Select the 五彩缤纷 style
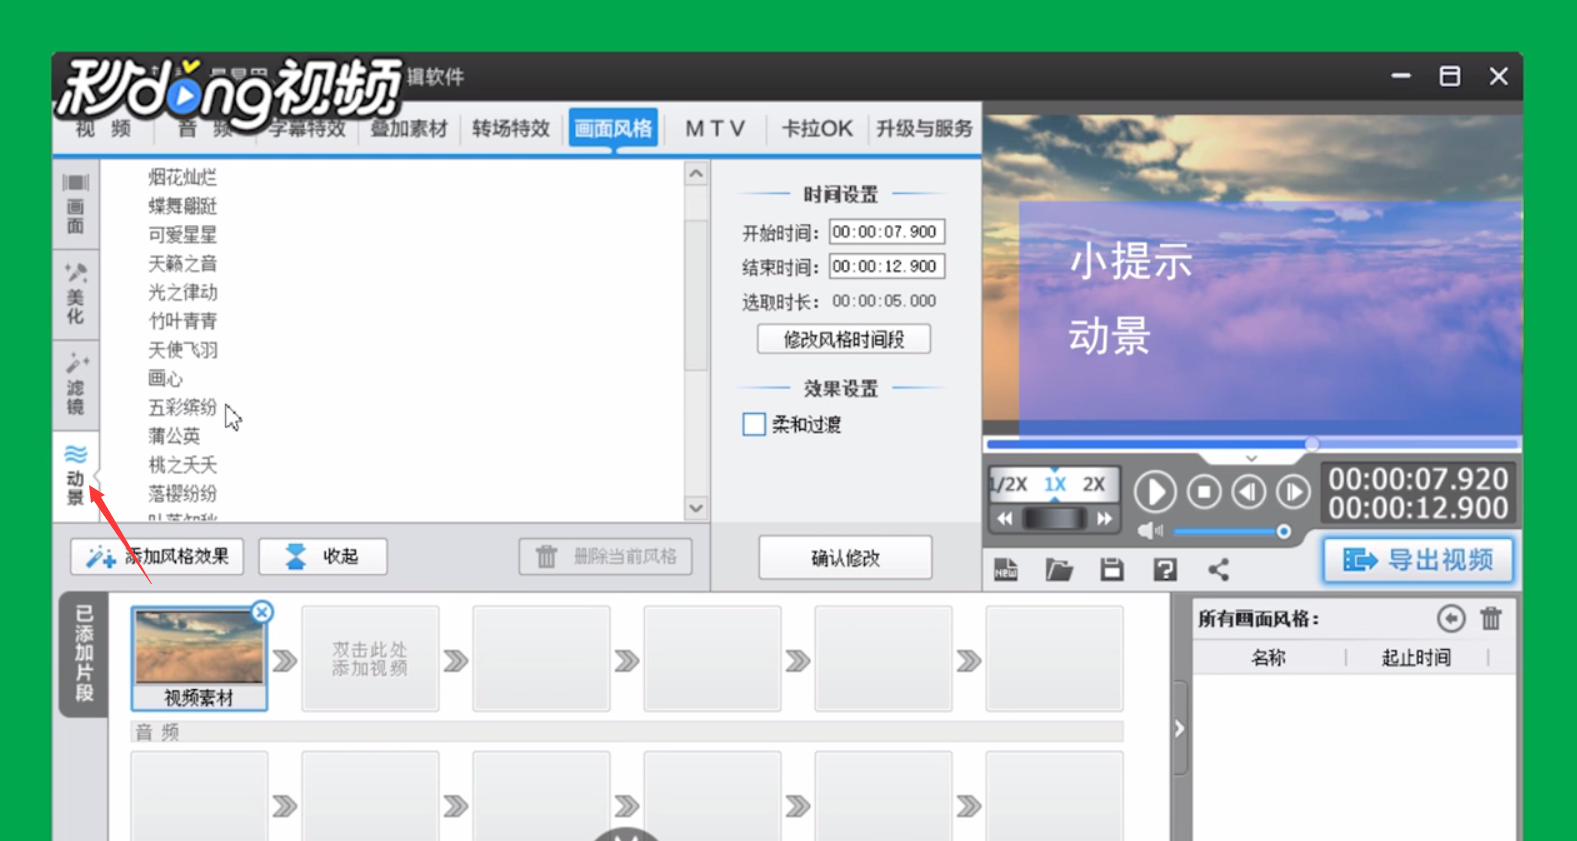The image size is (1577, 841). click(x=182, y=407)
